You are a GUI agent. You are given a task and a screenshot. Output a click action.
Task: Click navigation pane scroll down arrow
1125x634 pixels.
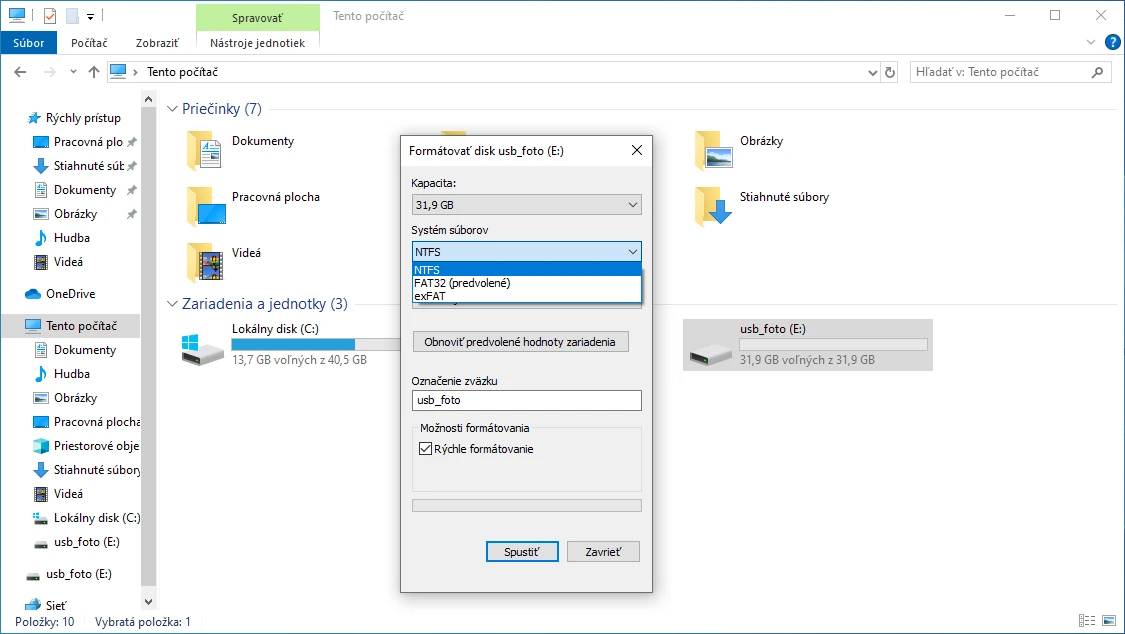pos(149,602)
